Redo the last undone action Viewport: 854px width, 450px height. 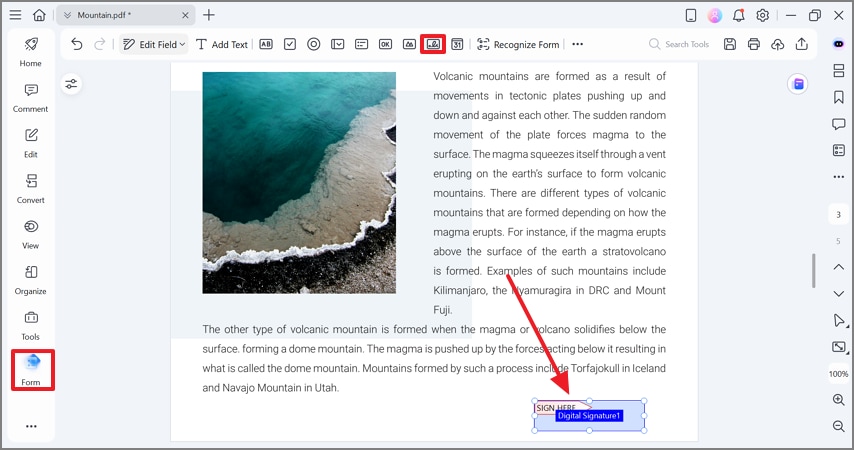100,44
